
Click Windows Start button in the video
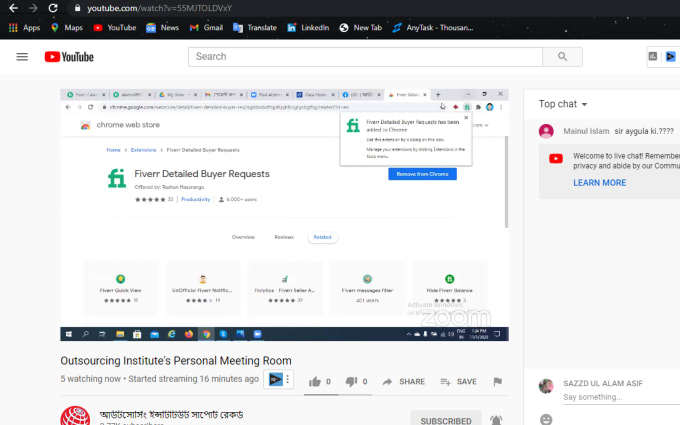69,334
